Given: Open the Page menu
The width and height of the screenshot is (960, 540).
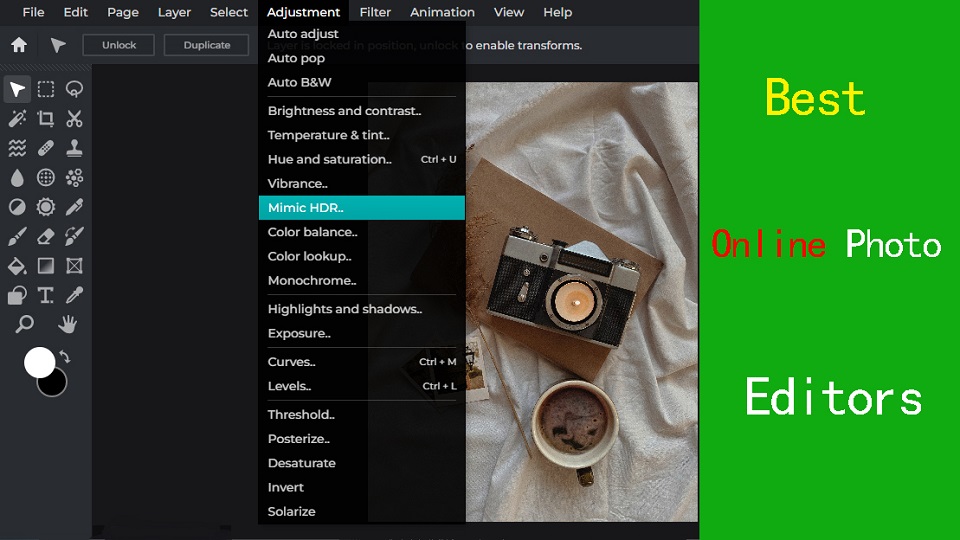Looking at the screenshot, I should click(122, 12).
